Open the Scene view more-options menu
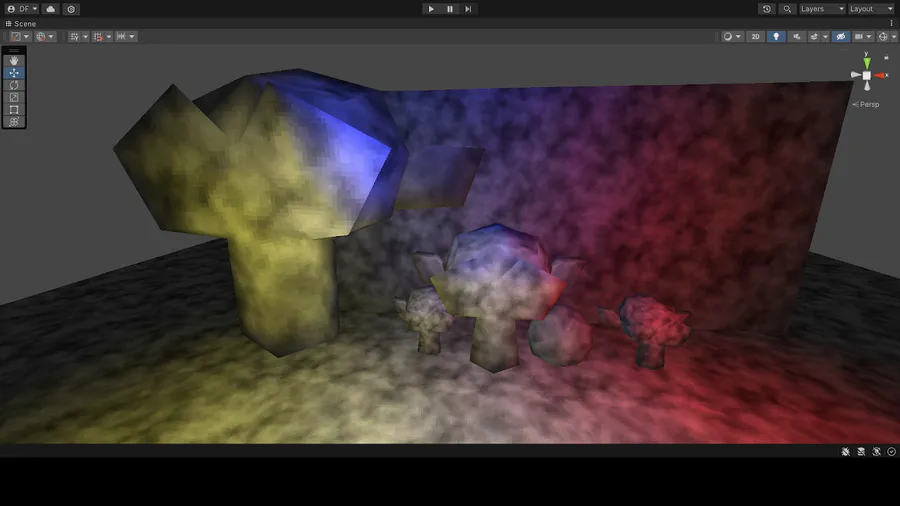 point(891,24)
